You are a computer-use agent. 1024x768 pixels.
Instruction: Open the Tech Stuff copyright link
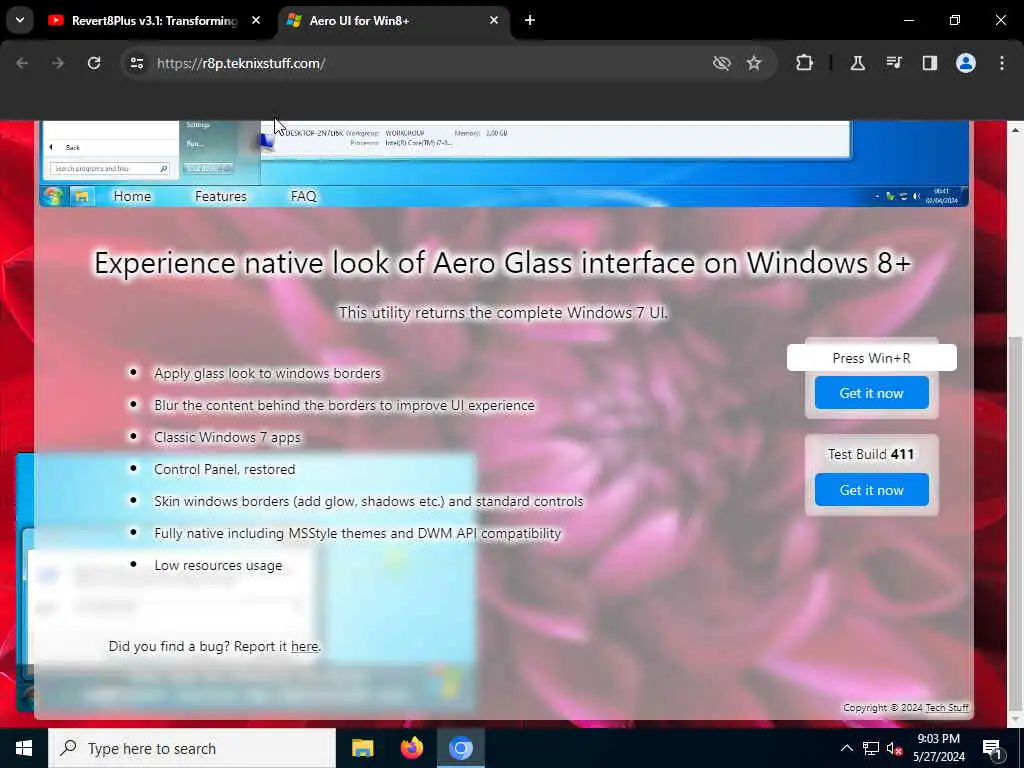947,708
